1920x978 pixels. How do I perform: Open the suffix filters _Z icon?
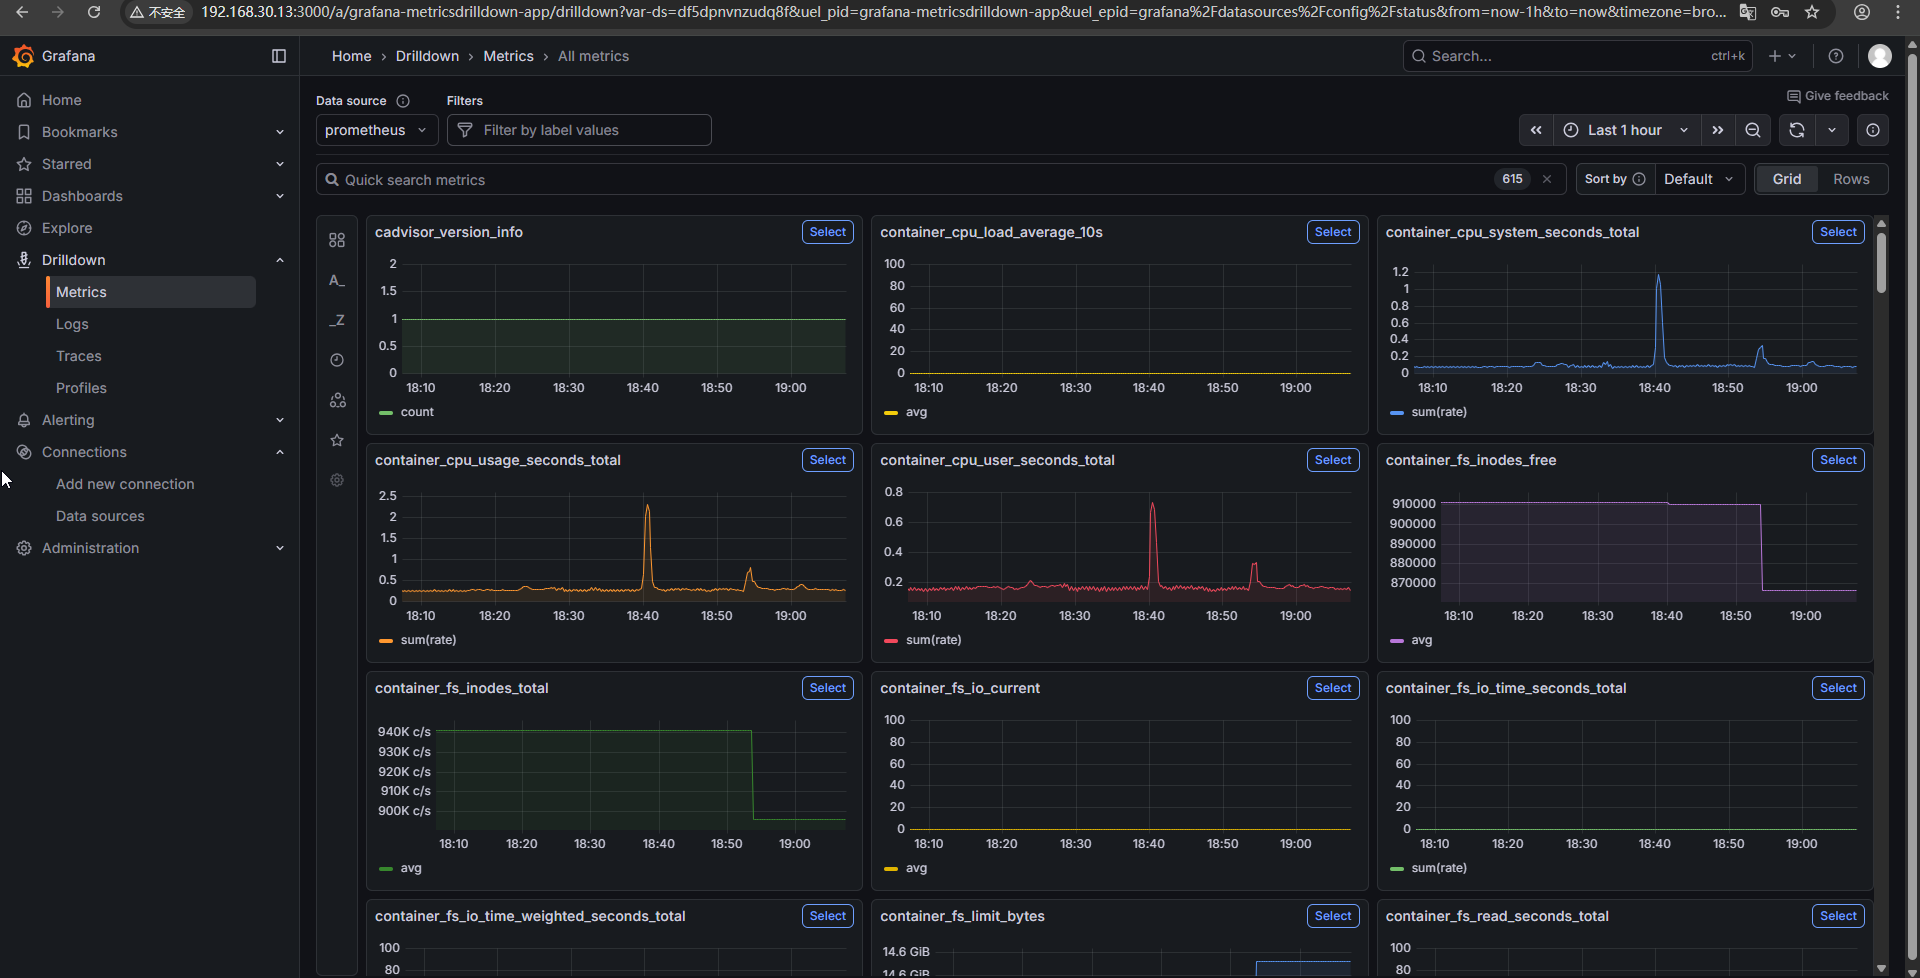tap(337, 320)
